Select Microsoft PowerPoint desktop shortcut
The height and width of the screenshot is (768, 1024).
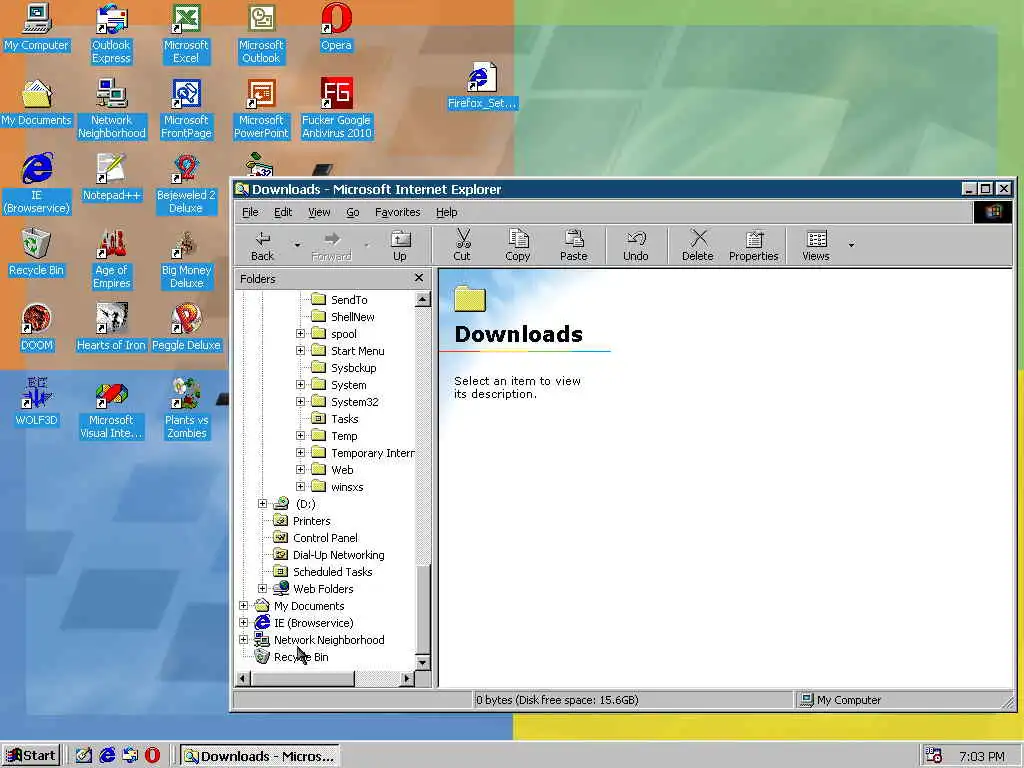pyautogui.click(x=261, y=109)
